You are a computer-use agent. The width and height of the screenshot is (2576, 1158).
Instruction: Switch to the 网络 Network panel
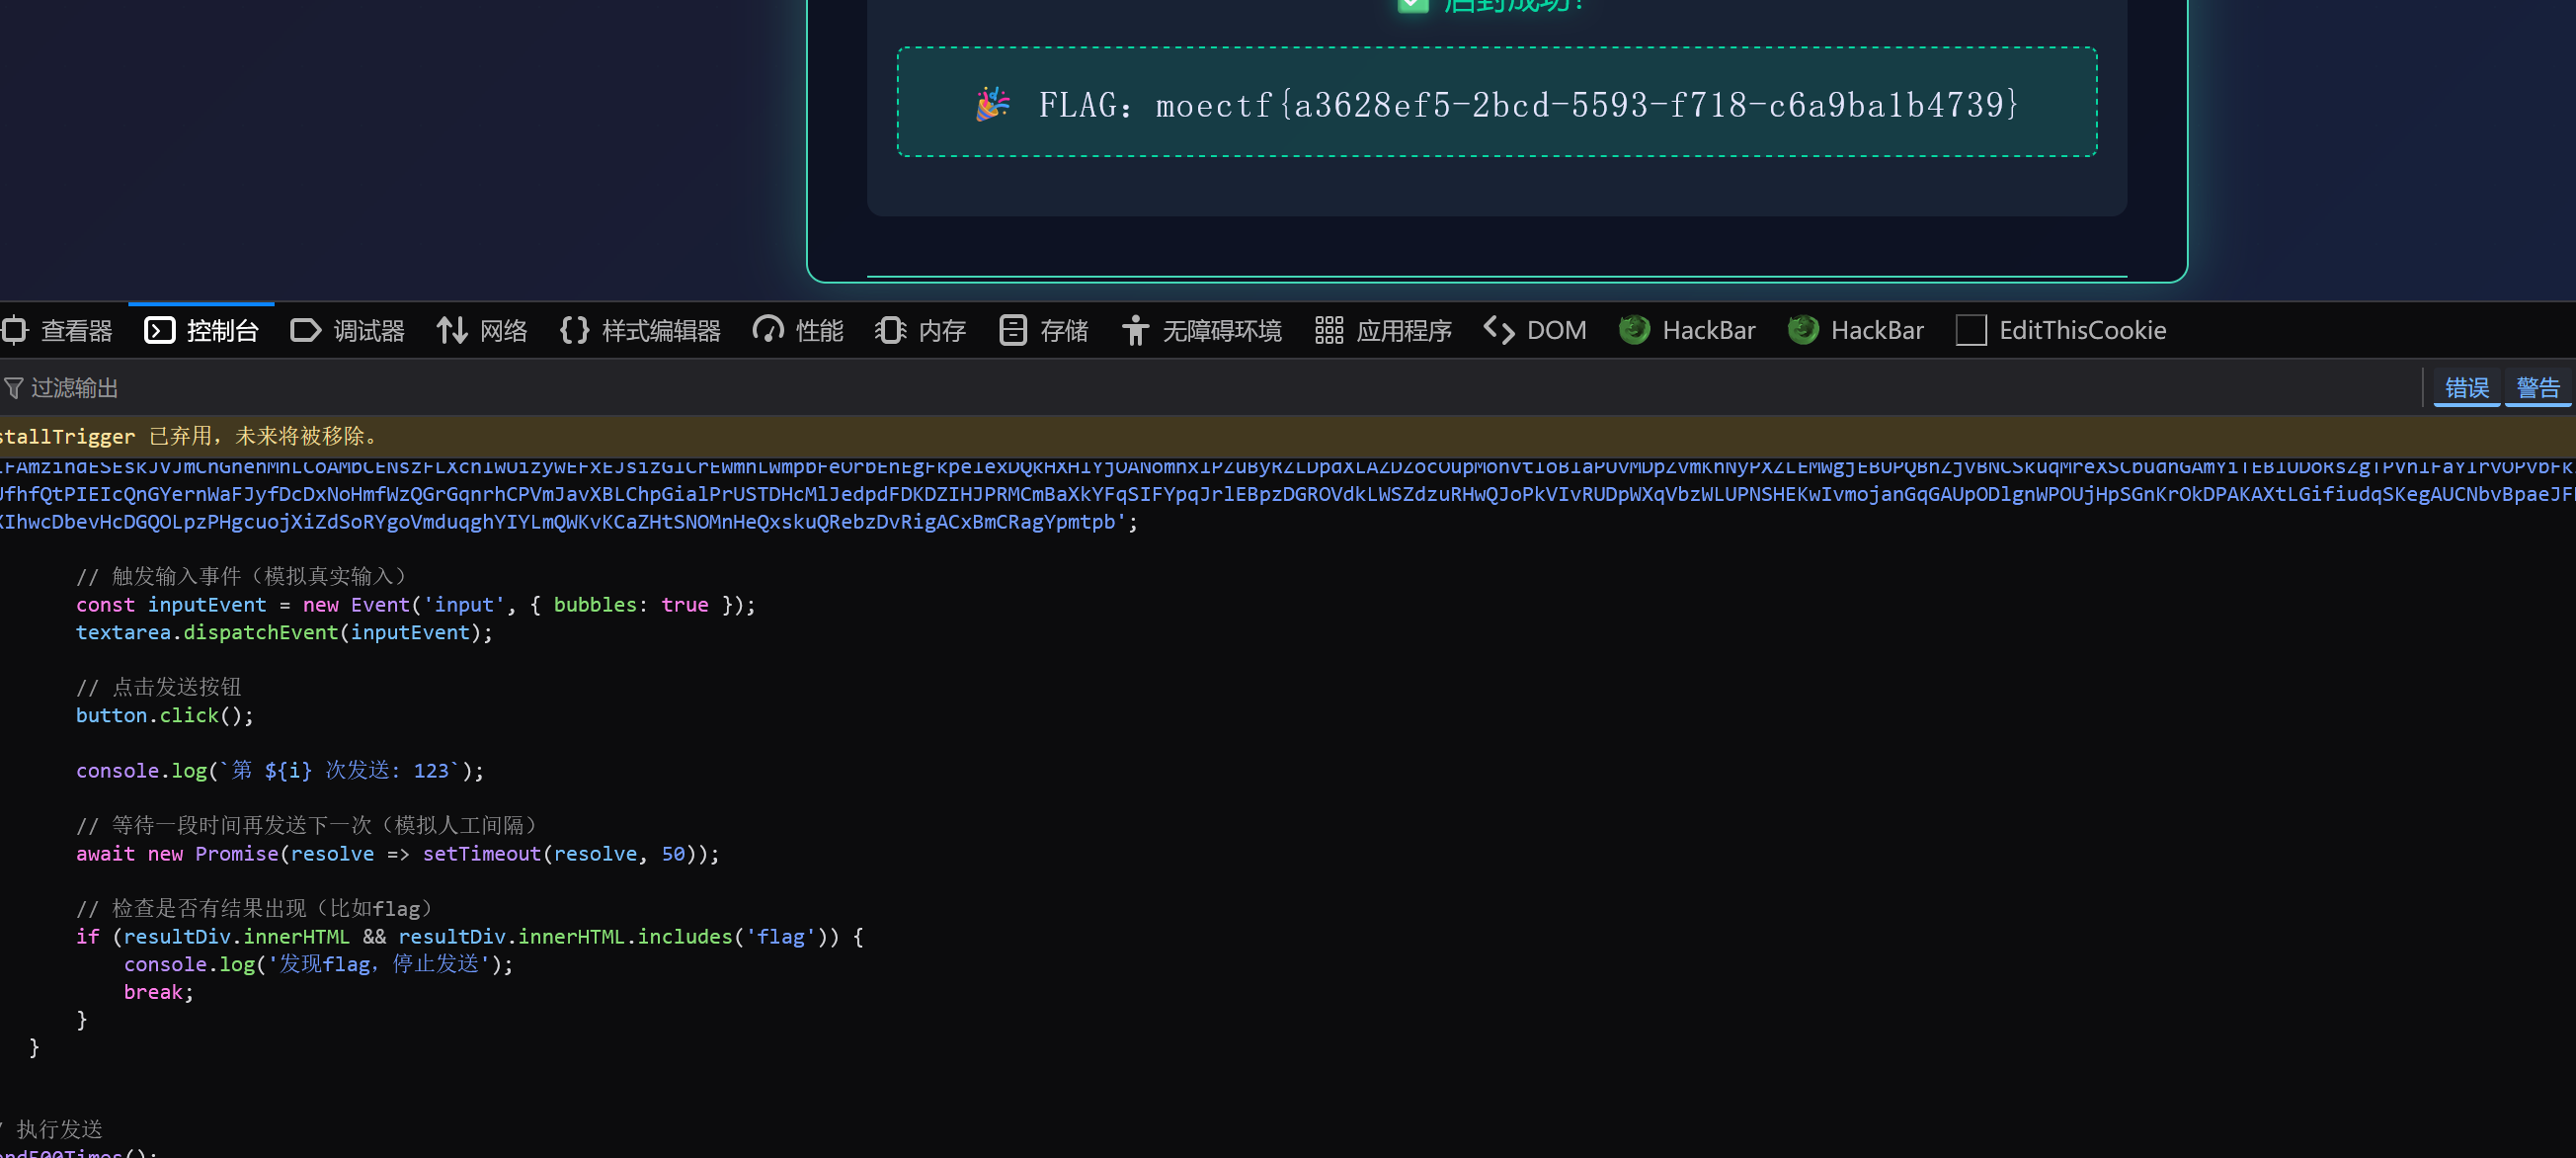pyautogui.click(x=482, y=330)
